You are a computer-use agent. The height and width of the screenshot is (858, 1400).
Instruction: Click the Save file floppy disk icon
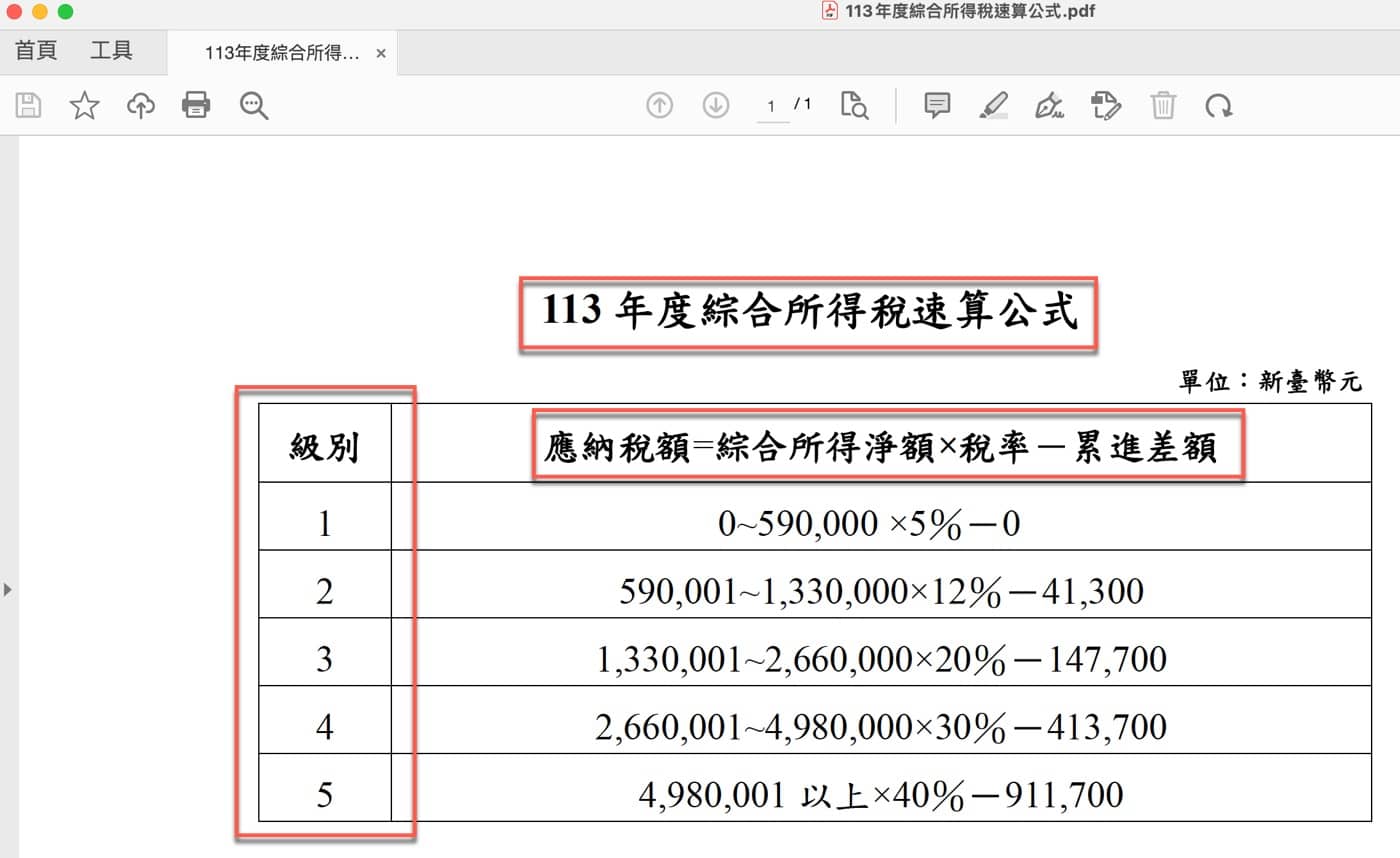tap(29, 105)
